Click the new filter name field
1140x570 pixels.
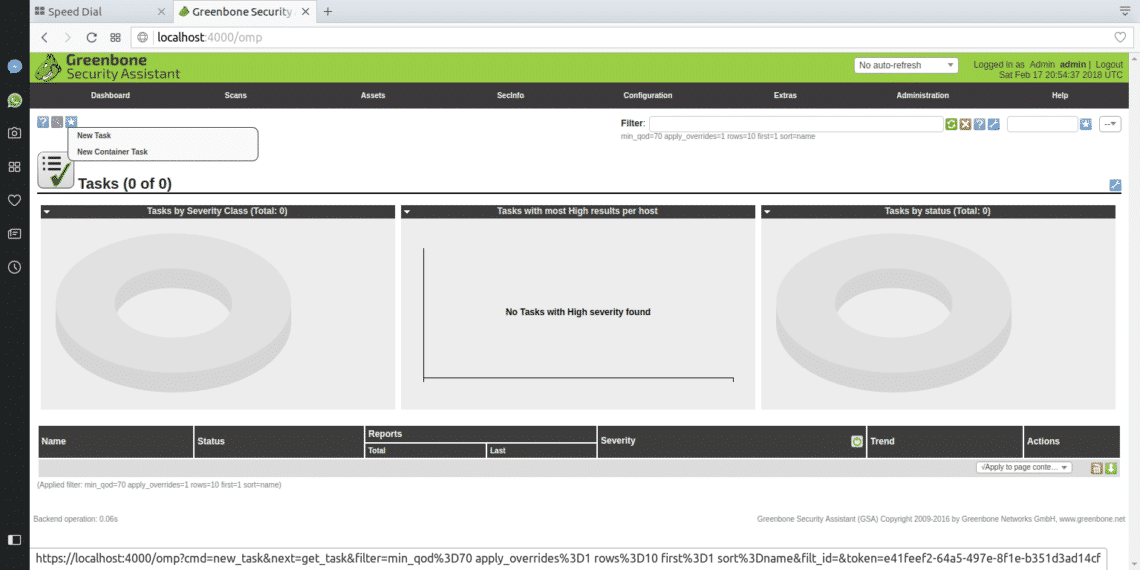(x=1042, y=124)
